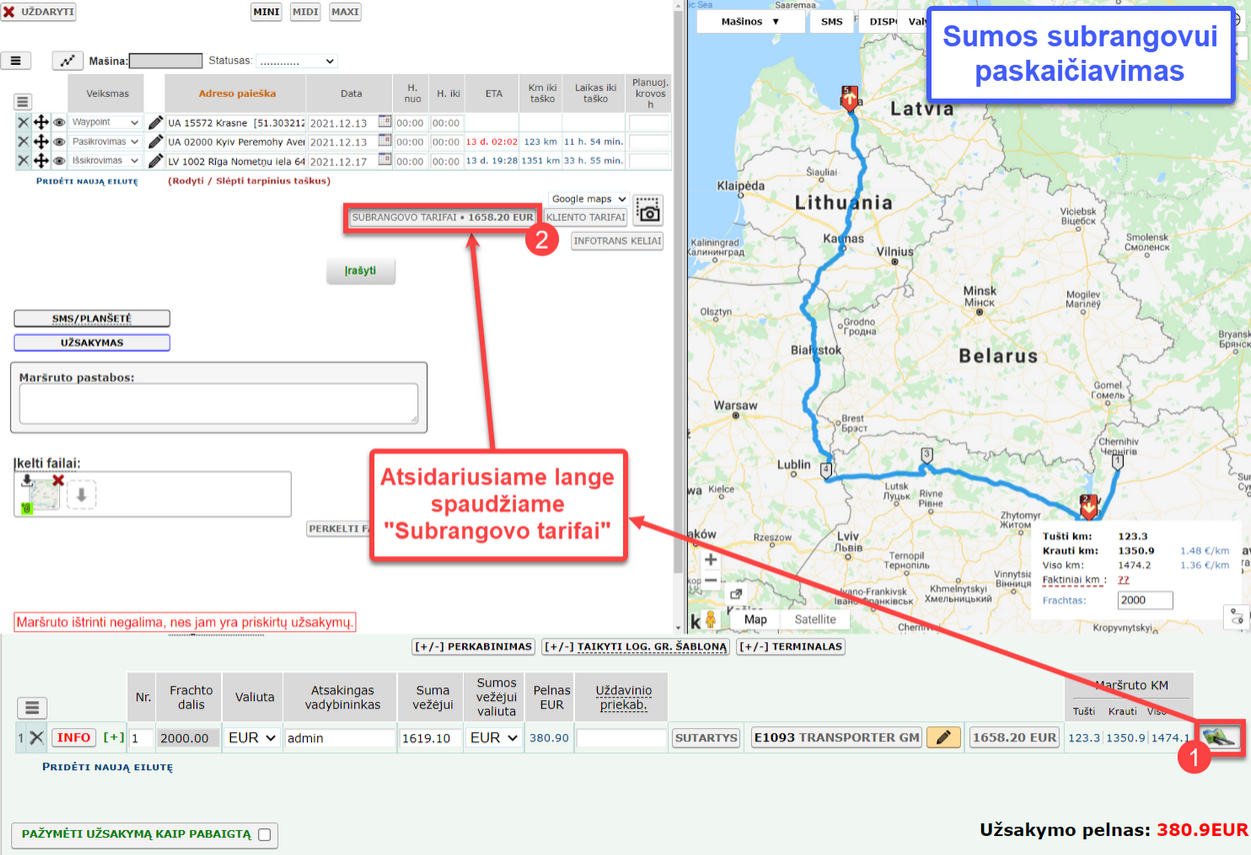Click the Suma vežėjui field showing 1619.10
The height and width of the screenshot is (855, 1251).
point(430,738)
